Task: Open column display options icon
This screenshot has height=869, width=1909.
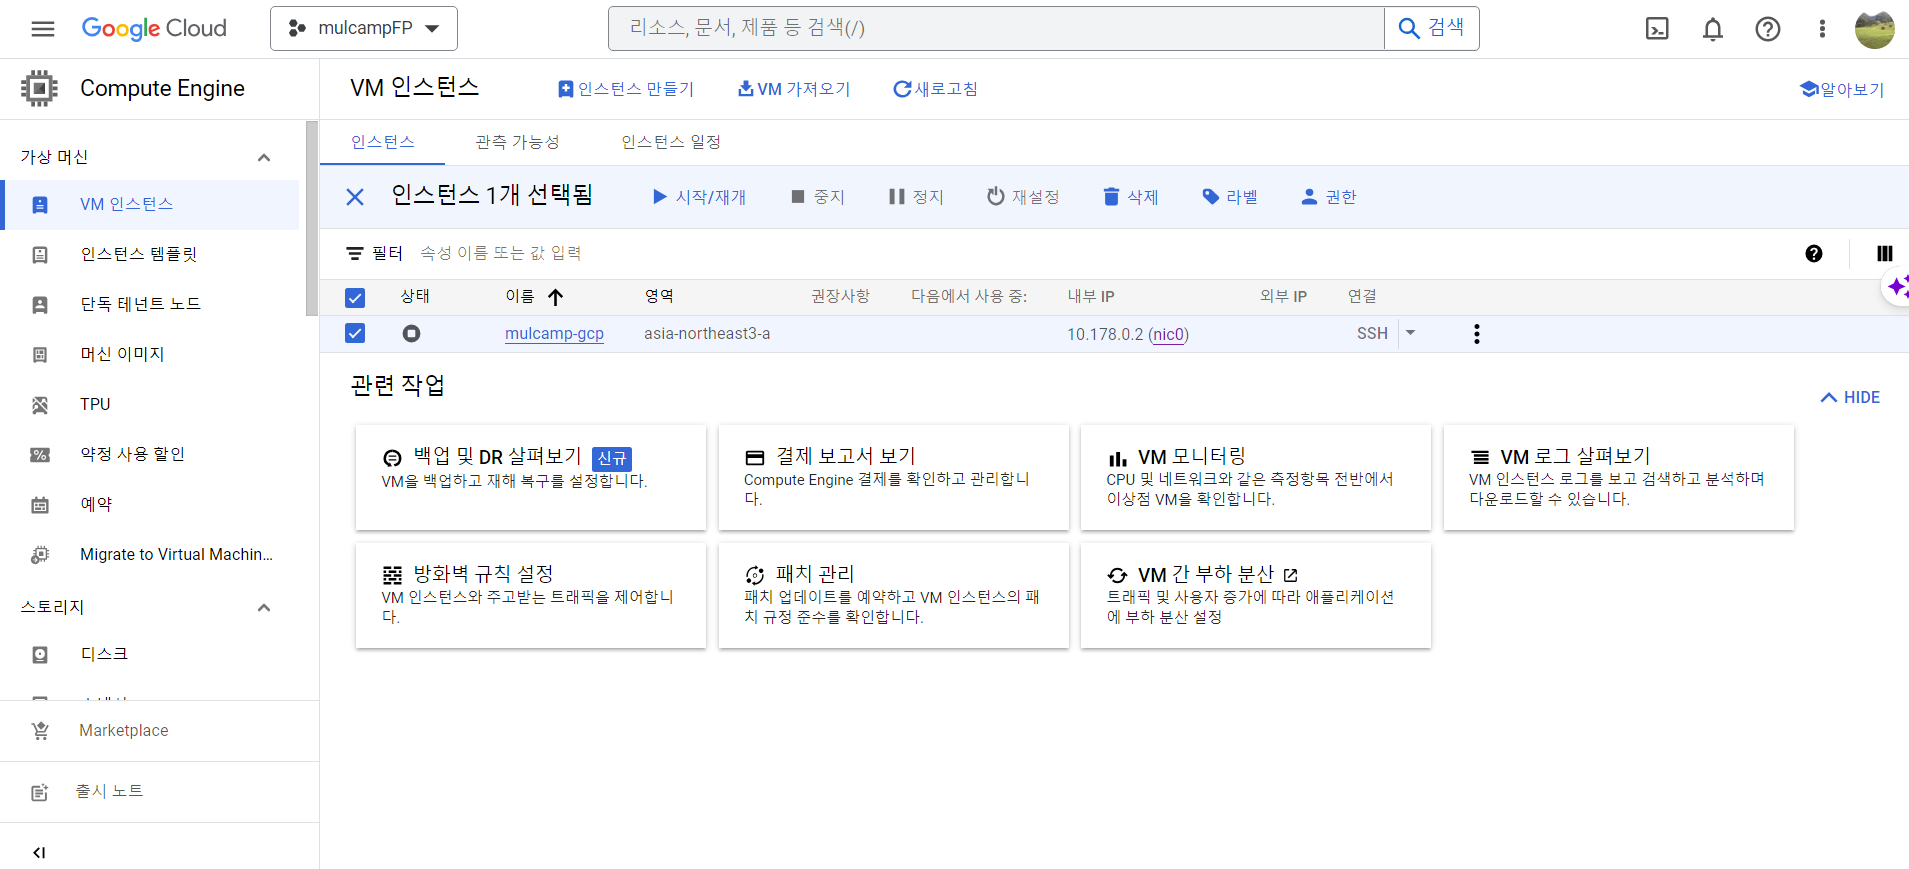Action: [1885, 254]
